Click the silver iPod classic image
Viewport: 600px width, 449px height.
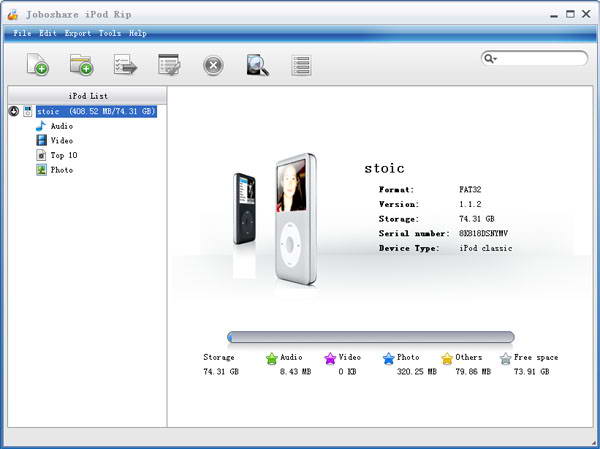pyautogui.click(x=295, y=219)
